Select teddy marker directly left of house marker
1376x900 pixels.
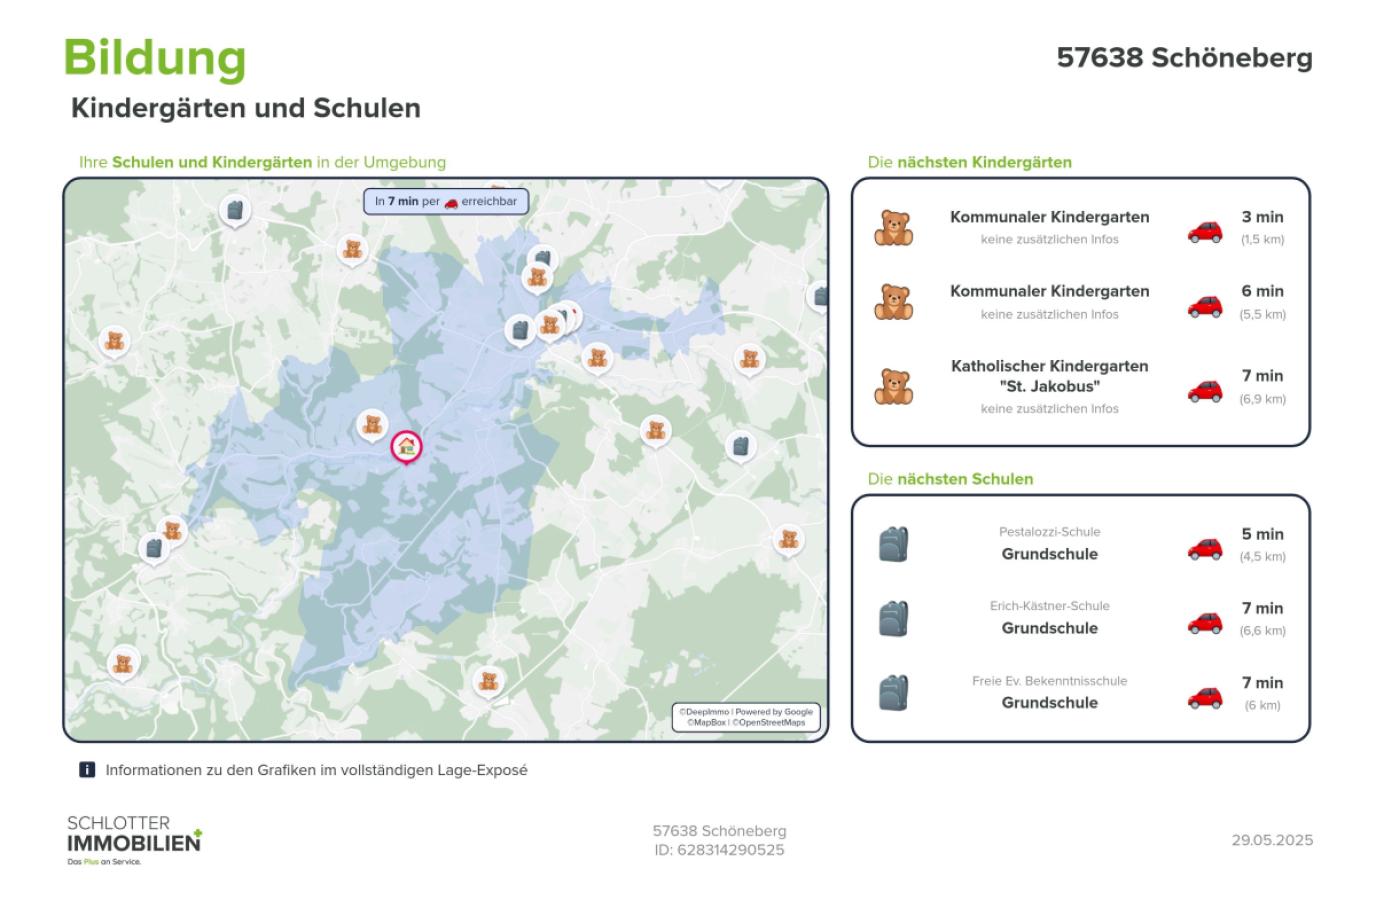372,424
